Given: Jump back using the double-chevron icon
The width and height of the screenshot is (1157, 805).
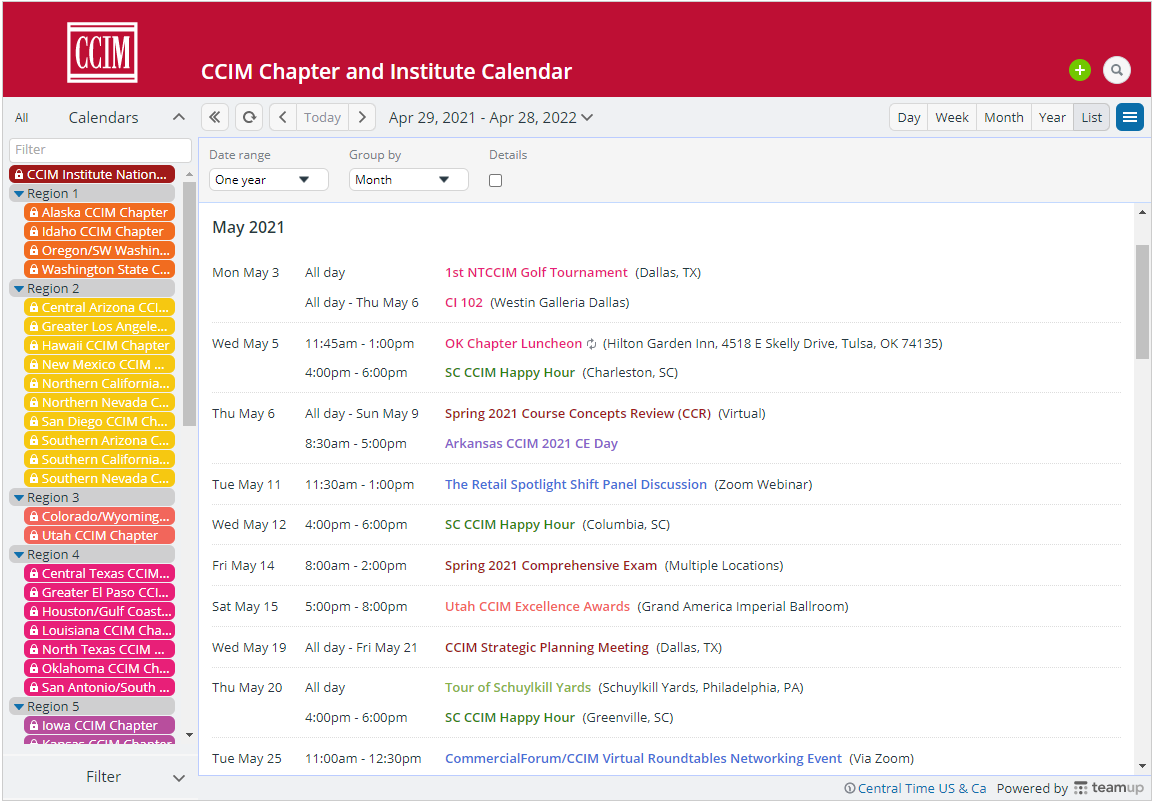Looking at the screenshot, I should (214, 117).
